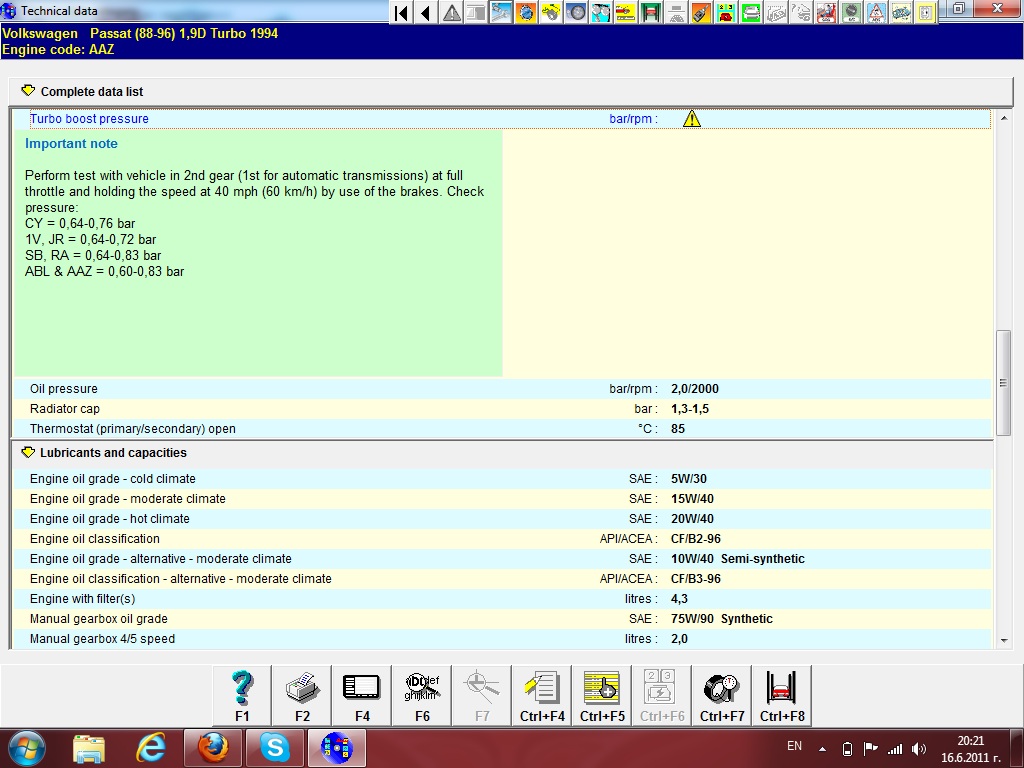Click the EN language indicator in system tray
Viewport: 1024px width, 768px height.
[x=795, y=746]
